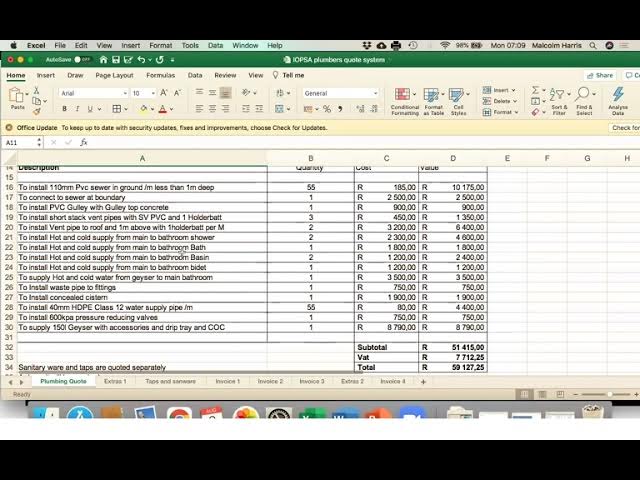
Task: Switch to Page Break Preview in status bar
Action: click(x=560, y=394)
